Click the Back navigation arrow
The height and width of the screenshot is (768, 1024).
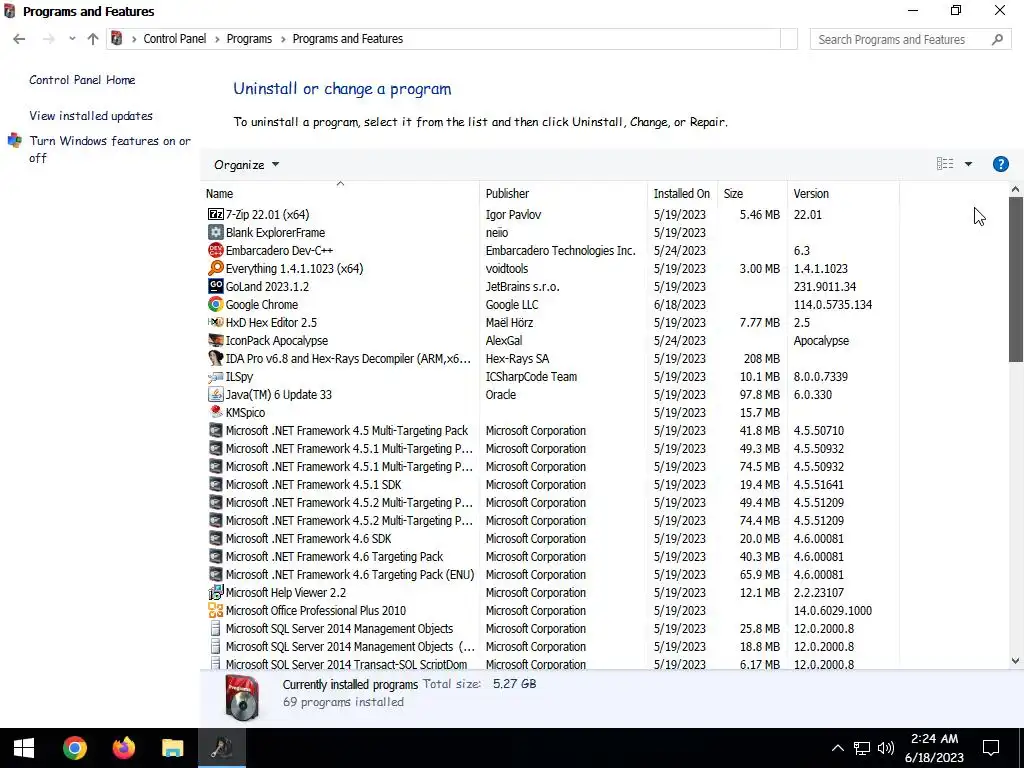pyautogui.click(x=19, y=39)
